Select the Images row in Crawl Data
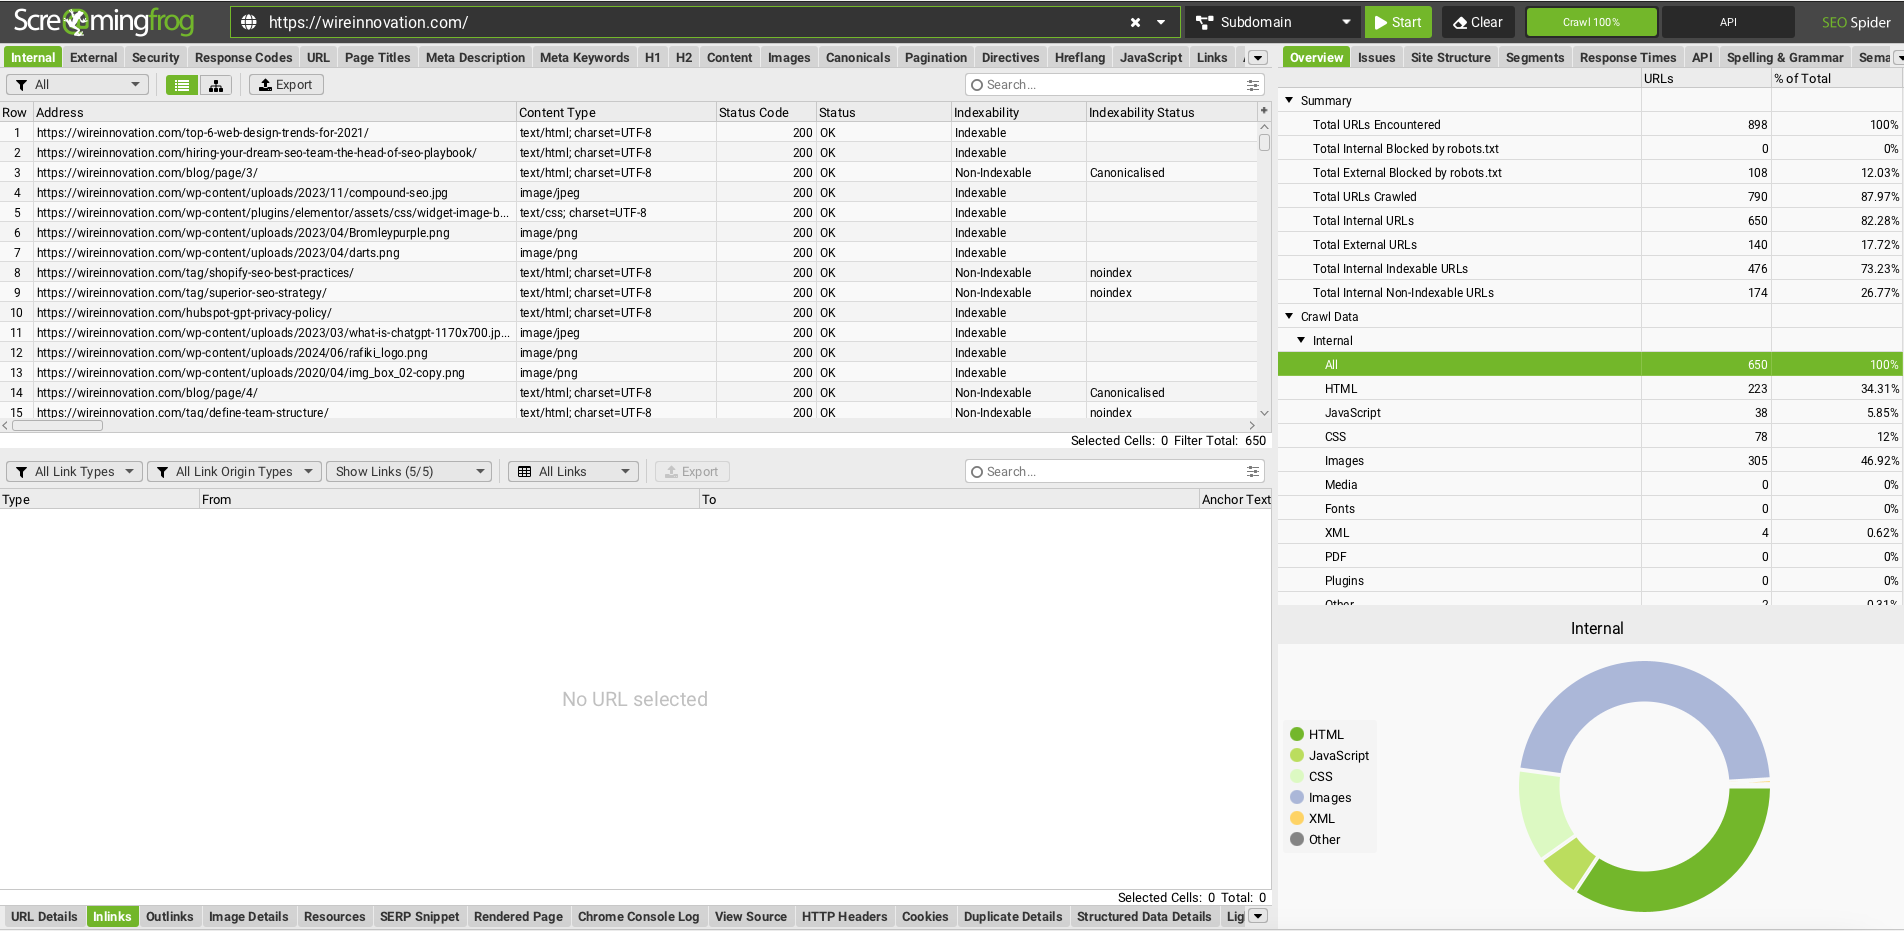The height and width of the screenshot is (931, 1904). pyautogui.click(x=1590, y=461)
